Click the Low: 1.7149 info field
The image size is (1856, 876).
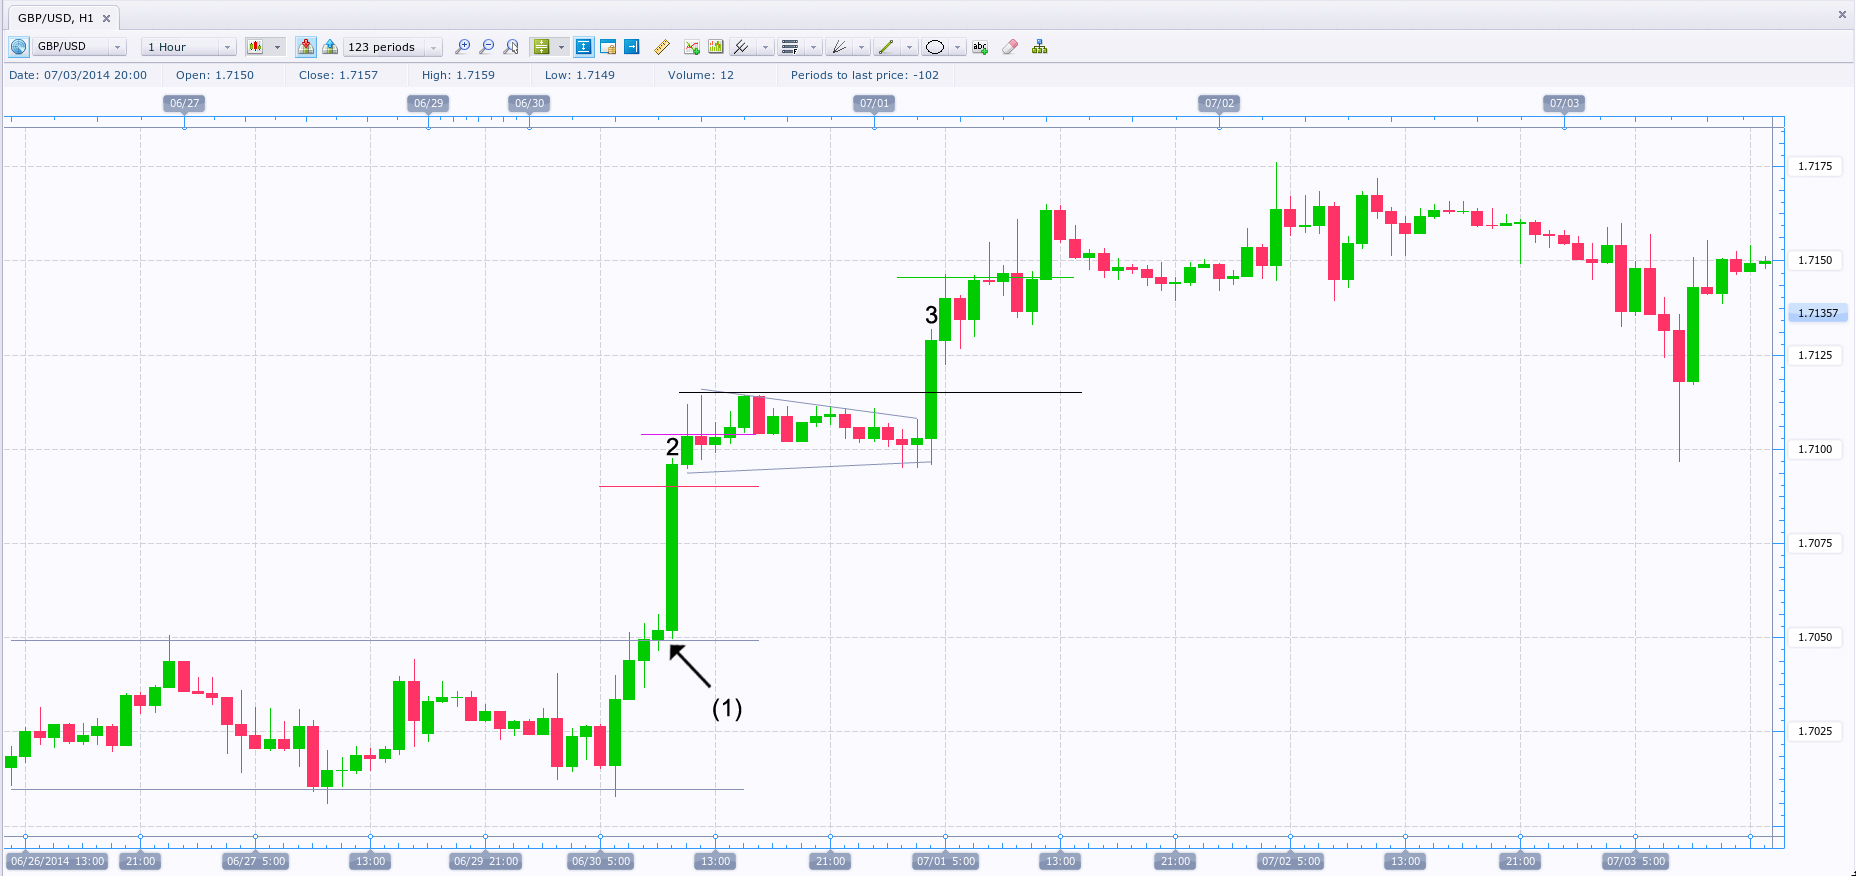[x=580, y=75]
